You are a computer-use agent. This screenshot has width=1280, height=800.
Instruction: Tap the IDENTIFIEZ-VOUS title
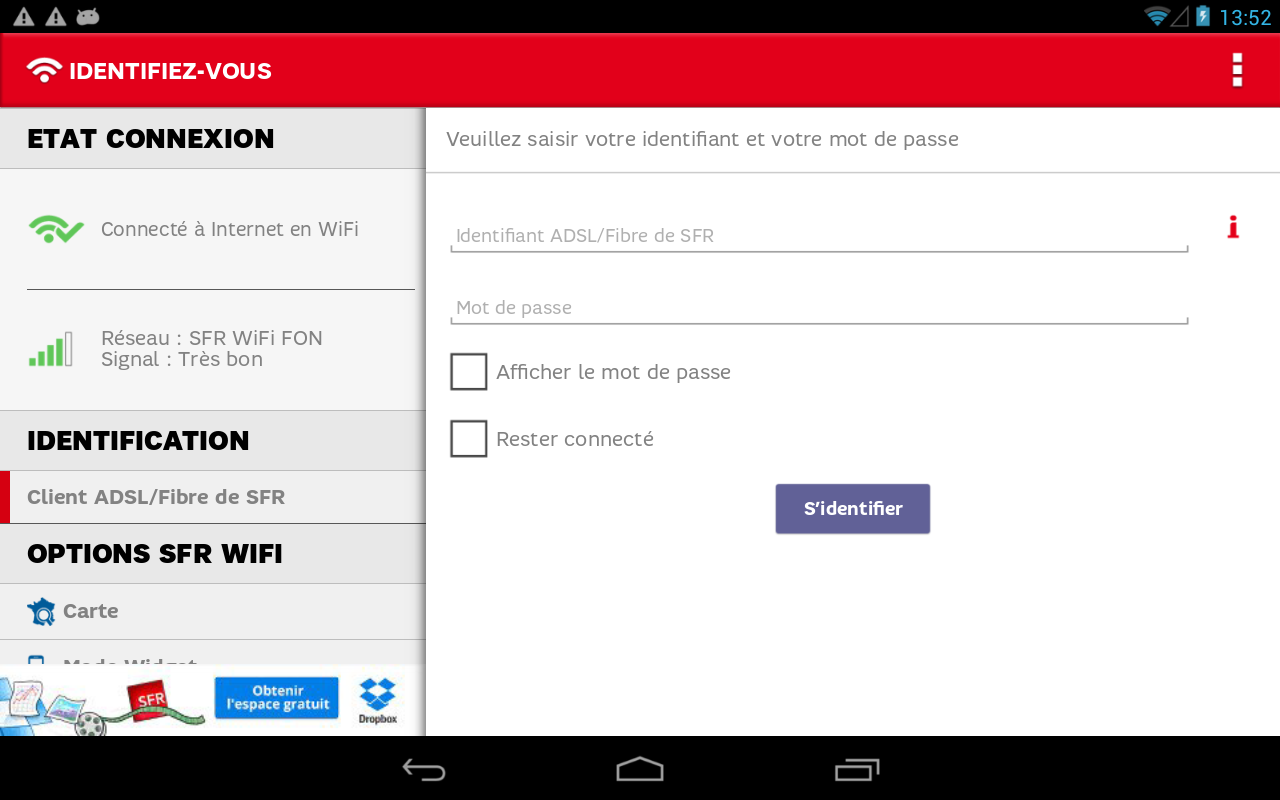(x=170, y=71)
